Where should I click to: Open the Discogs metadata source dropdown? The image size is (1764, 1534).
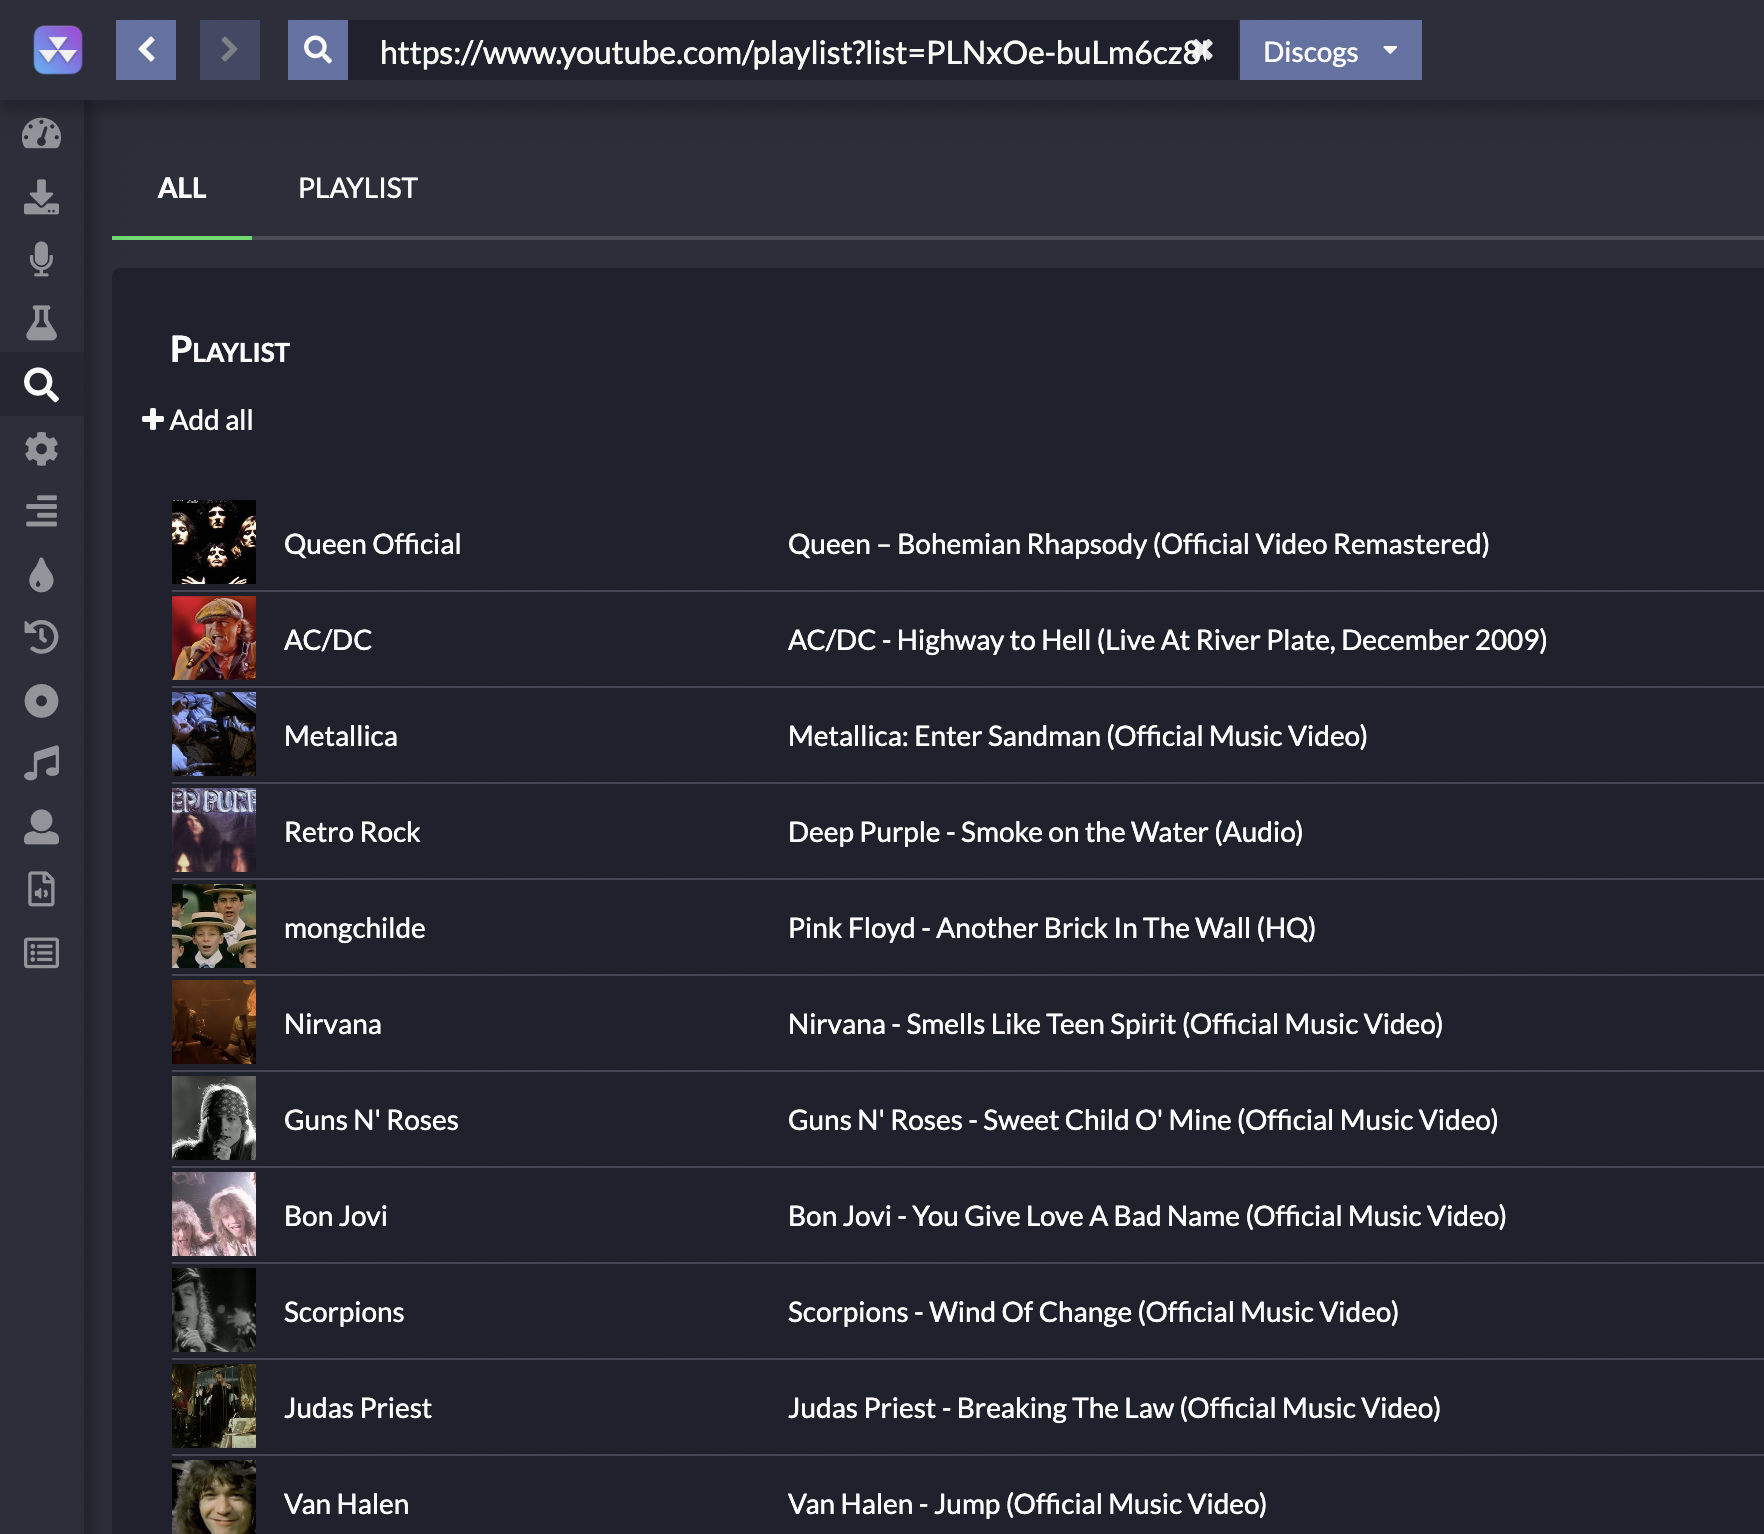[1330, 50]
